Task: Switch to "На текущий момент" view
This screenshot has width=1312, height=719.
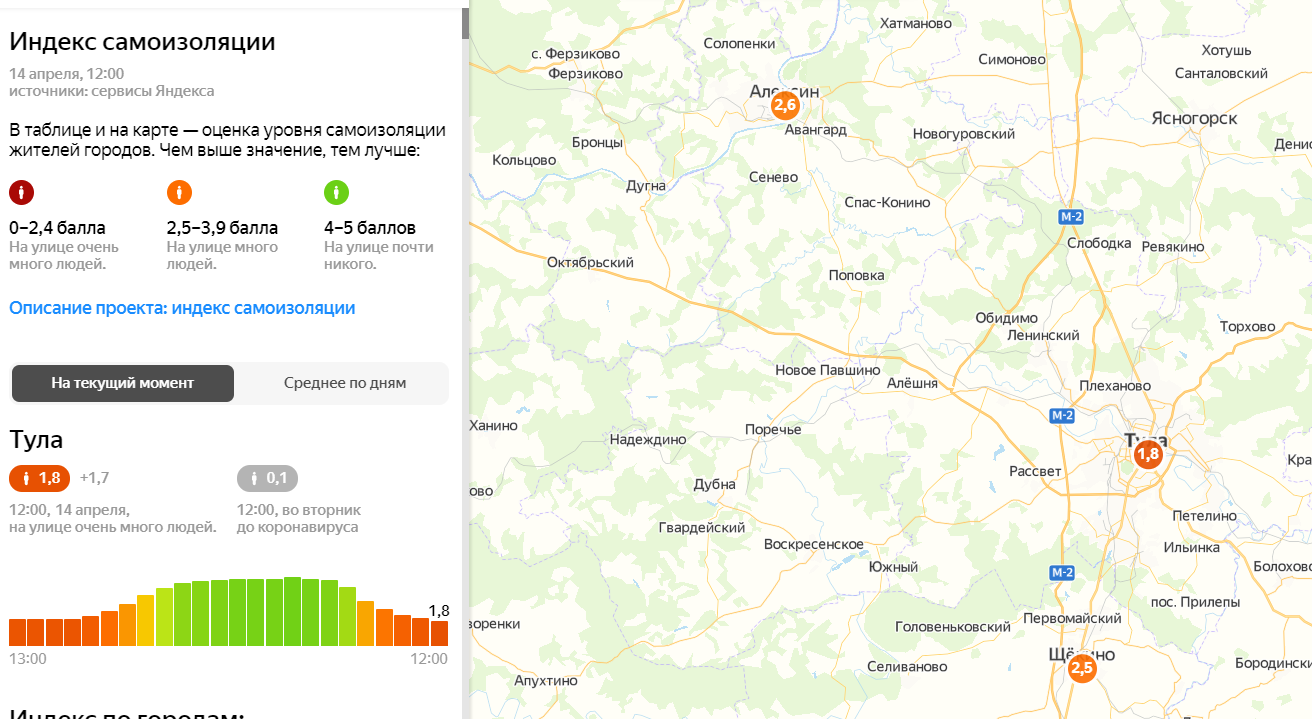Action: pos(123,383)
